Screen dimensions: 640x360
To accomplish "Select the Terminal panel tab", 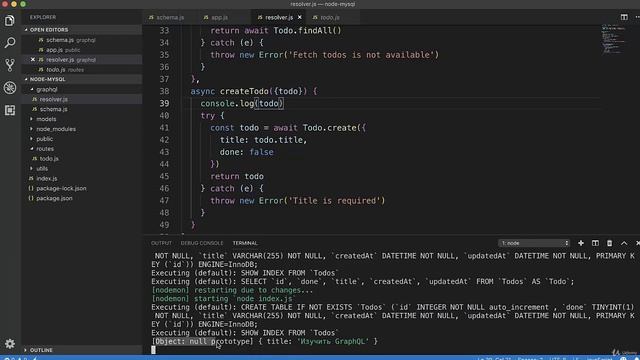I will click(245, 243).
